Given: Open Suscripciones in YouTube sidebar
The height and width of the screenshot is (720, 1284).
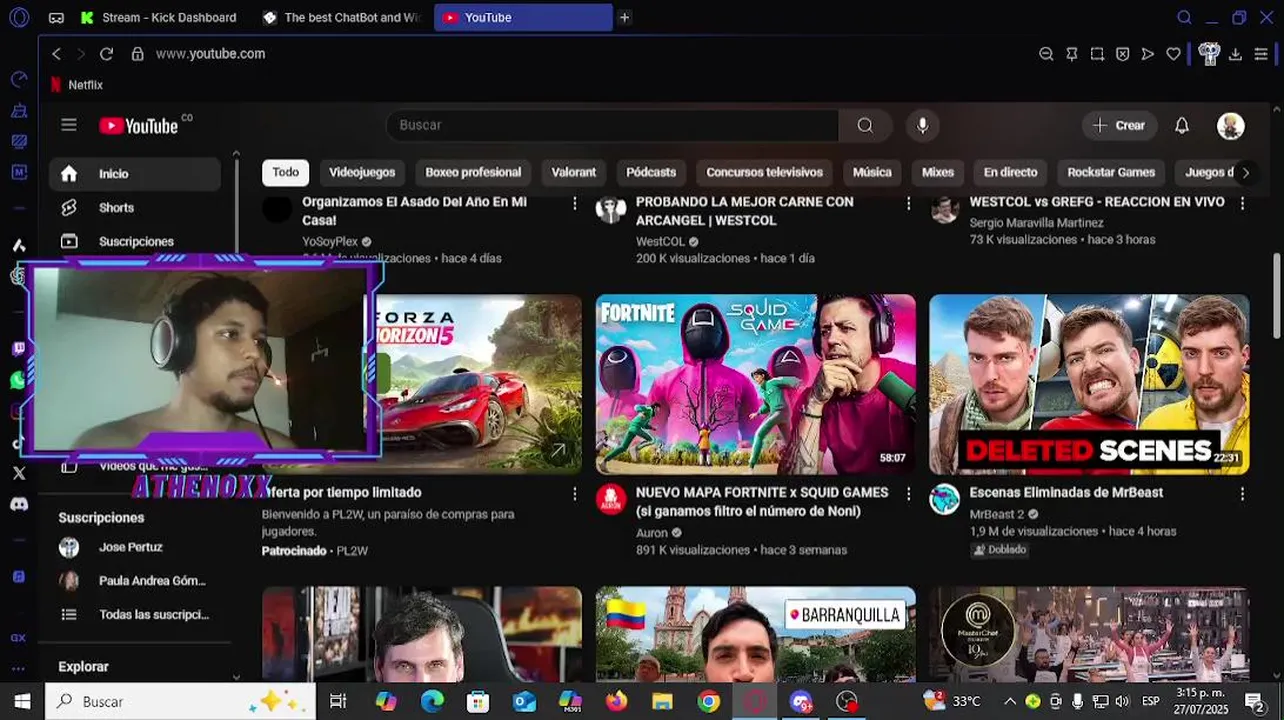Looking at the screenshot, I should (135, 242).
